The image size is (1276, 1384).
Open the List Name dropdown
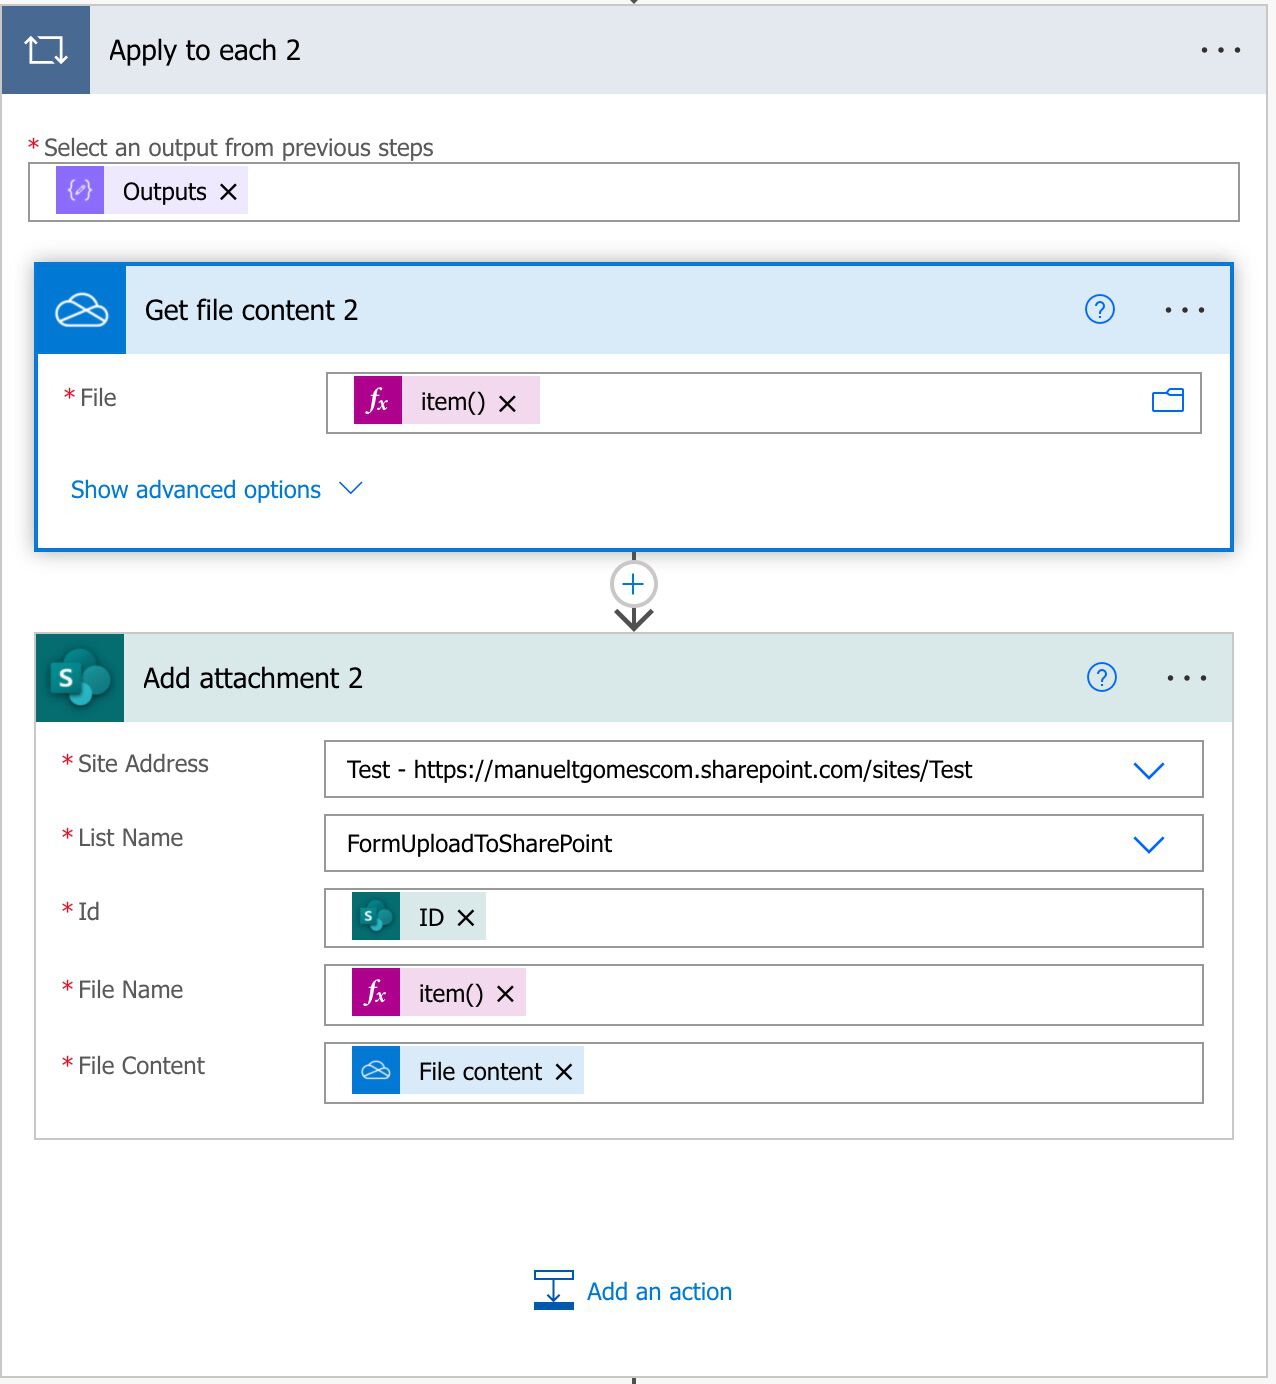coord(1149,843)
